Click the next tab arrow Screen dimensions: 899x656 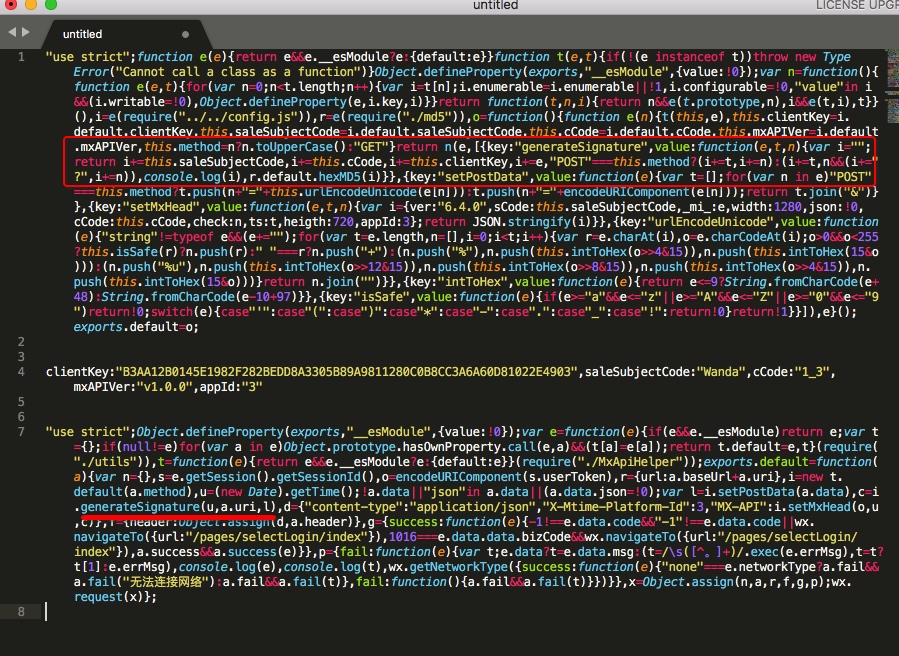pyautogui.click(x=25, y=32)
